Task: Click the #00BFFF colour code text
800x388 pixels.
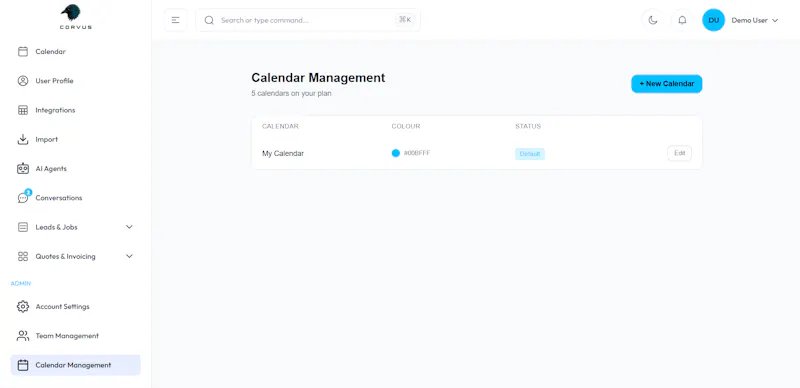Action: [x=417, y=153]
